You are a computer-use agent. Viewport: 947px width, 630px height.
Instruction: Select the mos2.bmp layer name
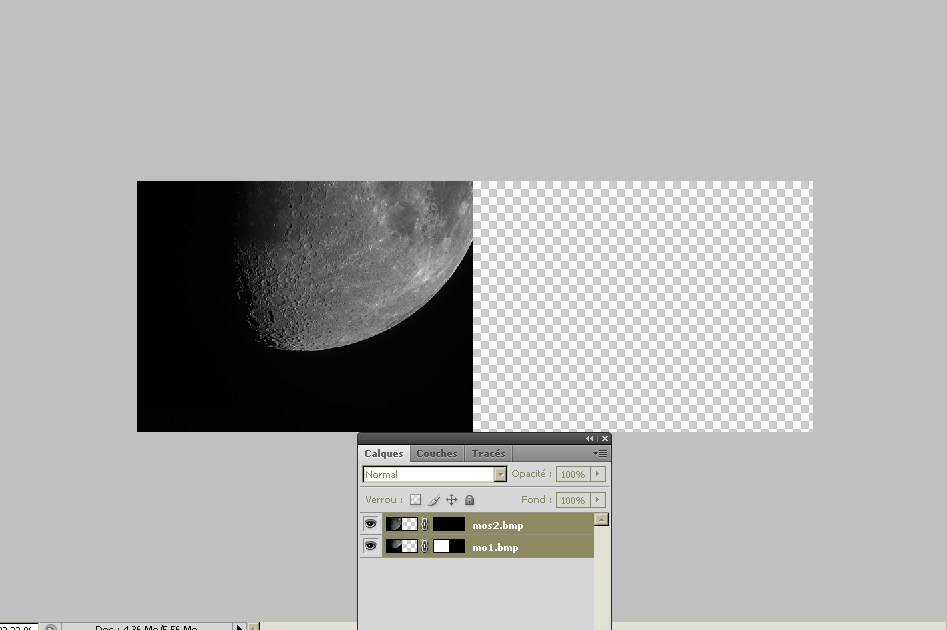pyautogui.click(x=498, y=525)
